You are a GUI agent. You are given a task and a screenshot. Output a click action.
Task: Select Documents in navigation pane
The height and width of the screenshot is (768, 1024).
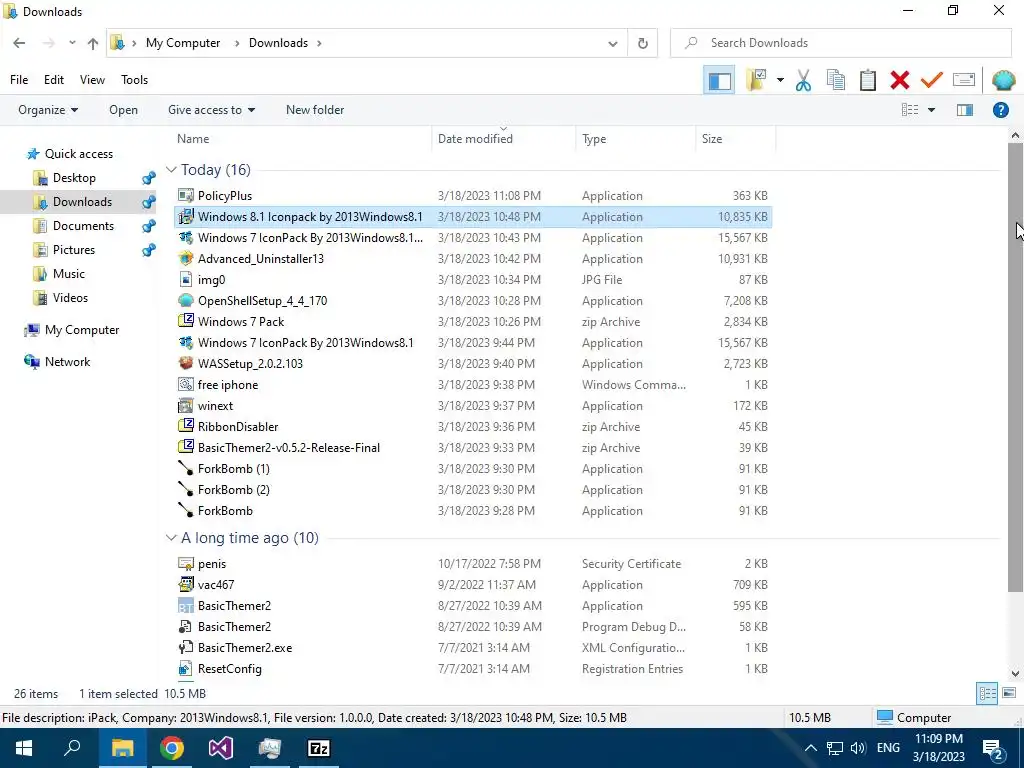[83, 225]
